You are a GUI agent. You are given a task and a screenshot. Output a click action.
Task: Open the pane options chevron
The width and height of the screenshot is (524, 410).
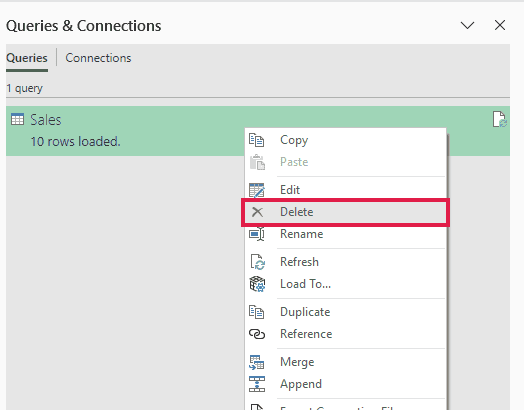coord(467,25)
